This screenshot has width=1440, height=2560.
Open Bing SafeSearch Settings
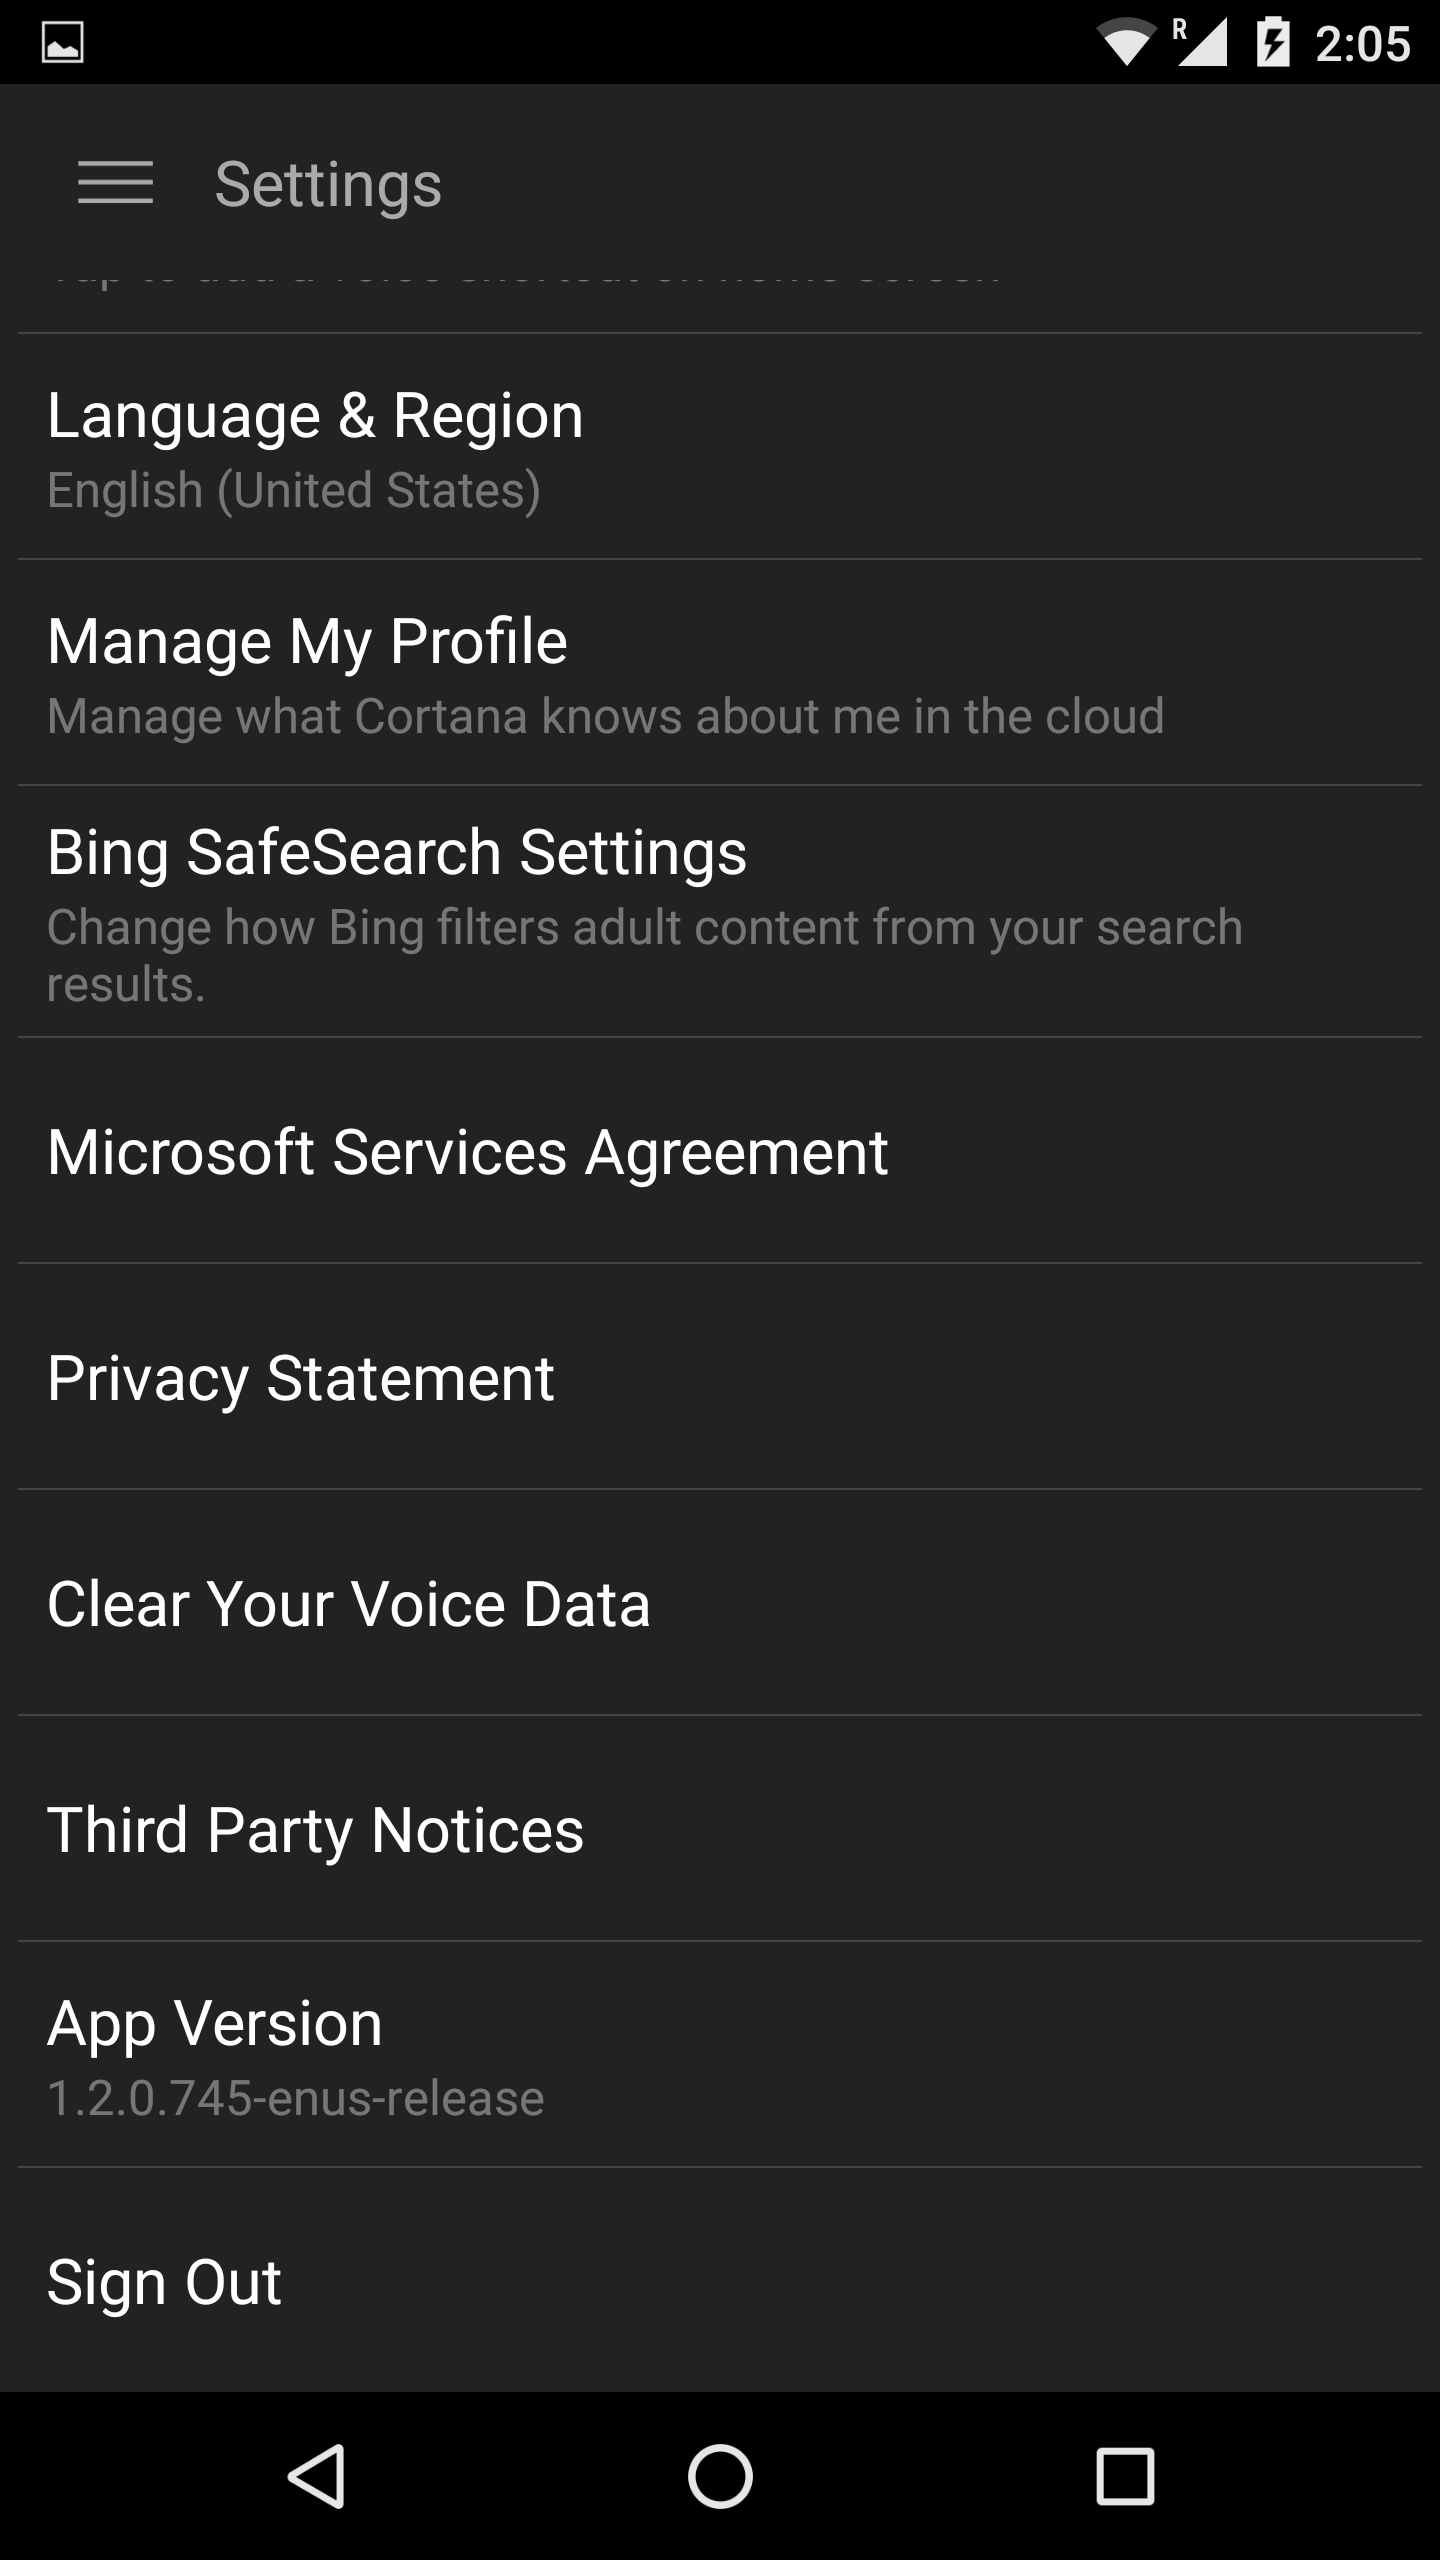coord(720,912)
